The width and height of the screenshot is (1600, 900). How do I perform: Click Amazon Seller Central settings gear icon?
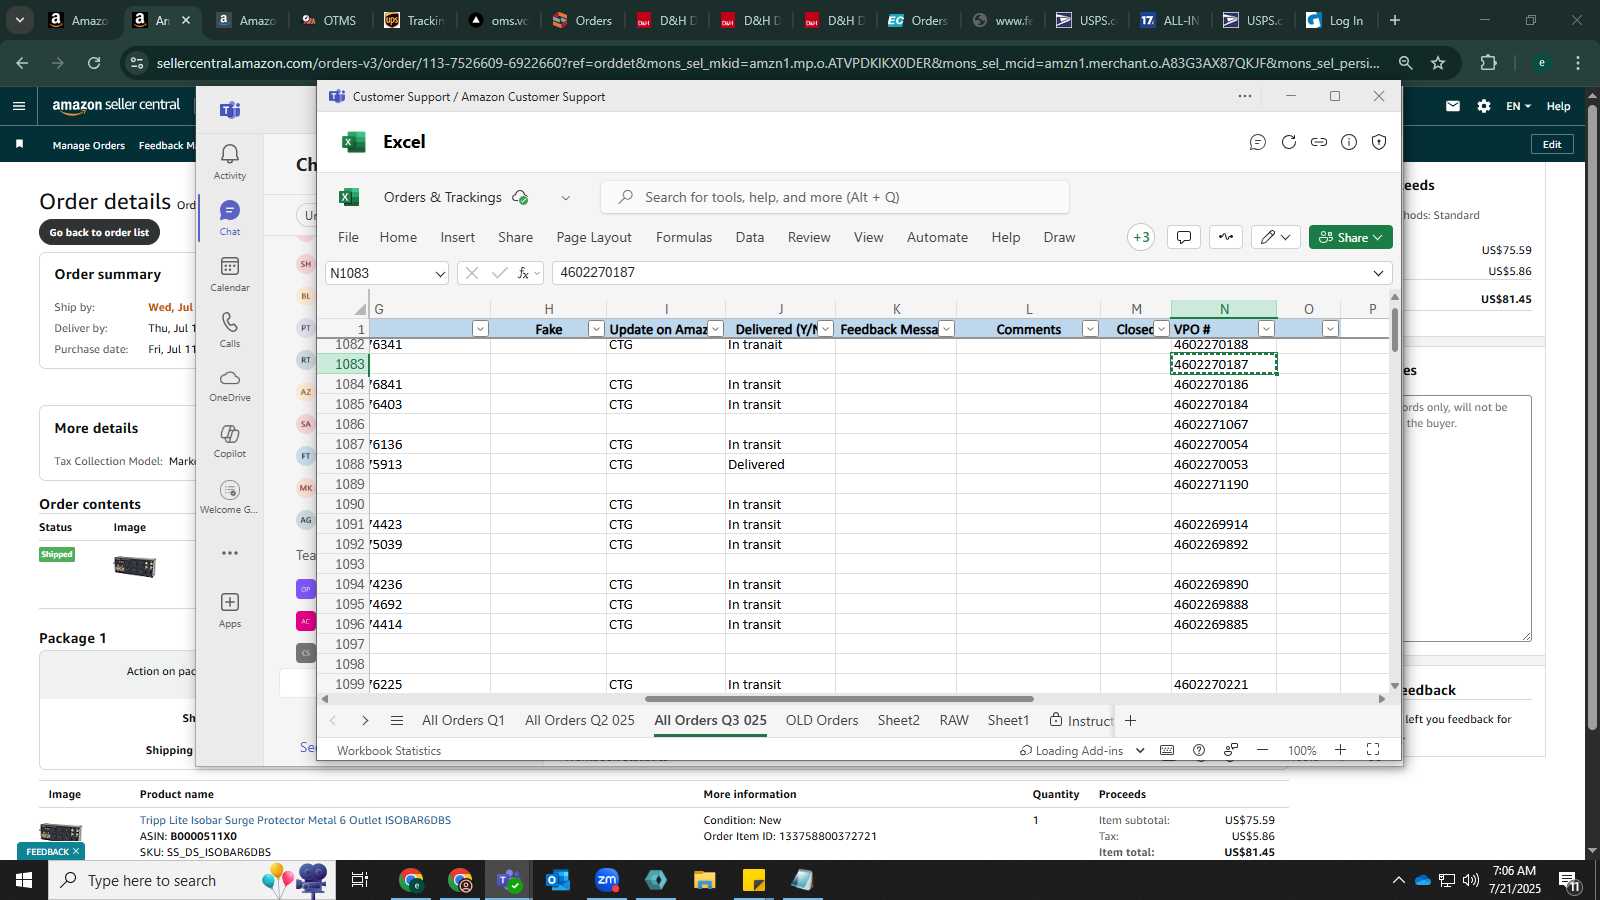(x=1483, y=106)
